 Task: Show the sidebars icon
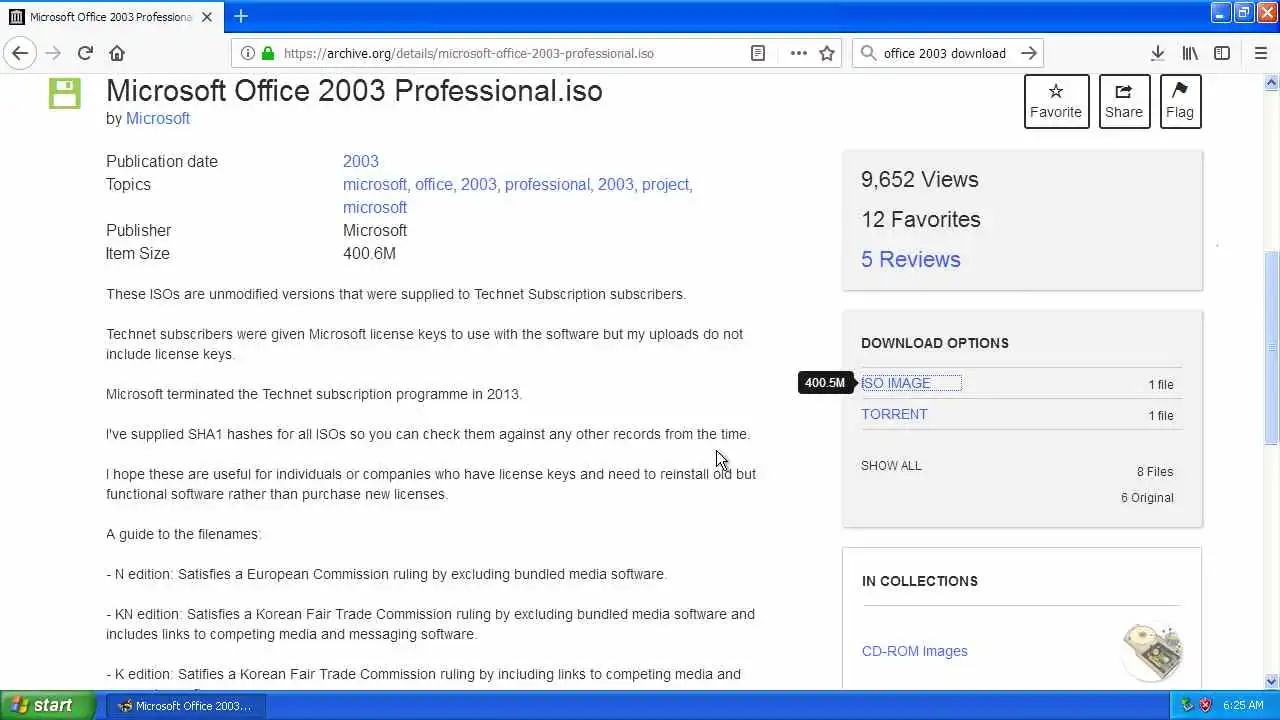point(1222,53)
